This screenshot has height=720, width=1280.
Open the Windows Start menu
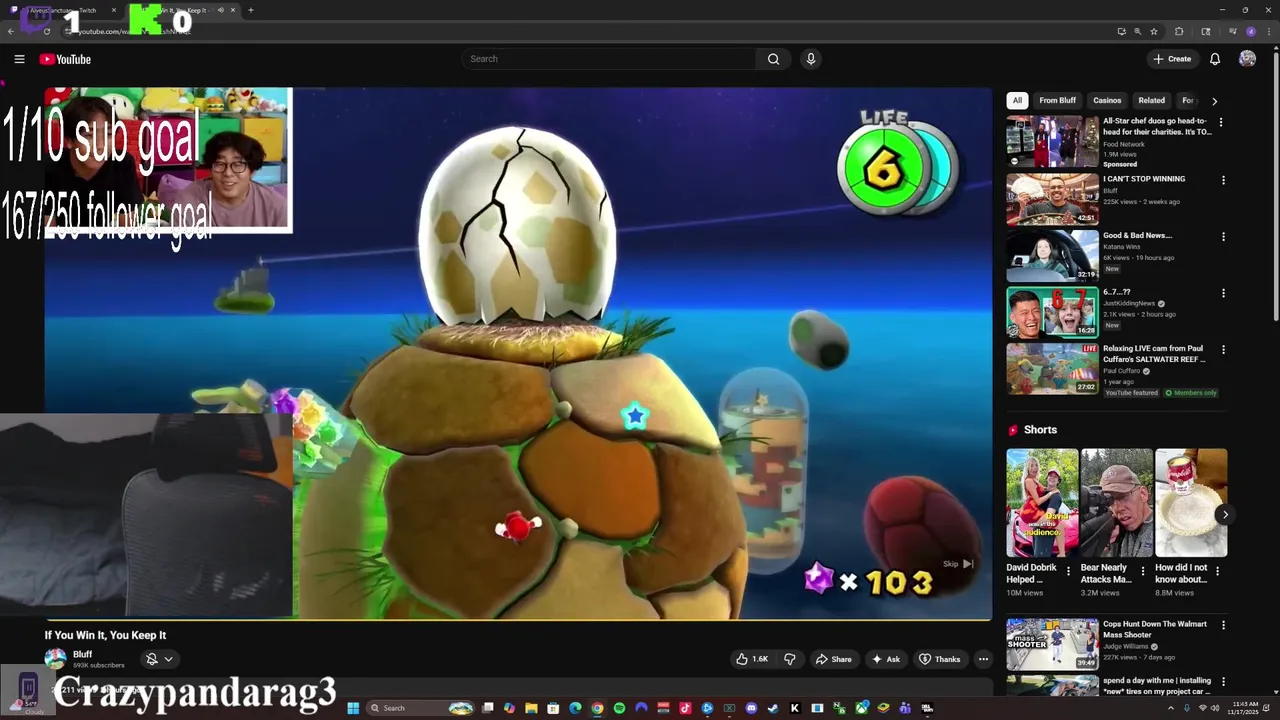pyautogui.click(x=353, y=708)
